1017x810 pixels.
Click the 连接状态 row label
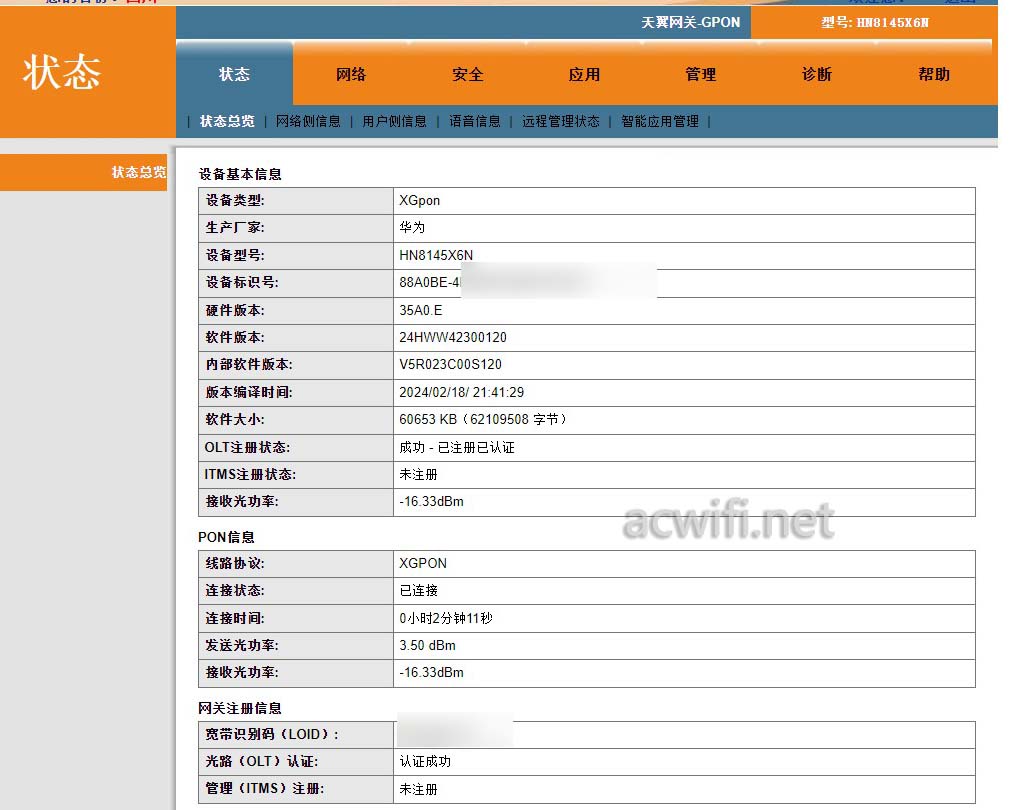[x=235, y=590]
